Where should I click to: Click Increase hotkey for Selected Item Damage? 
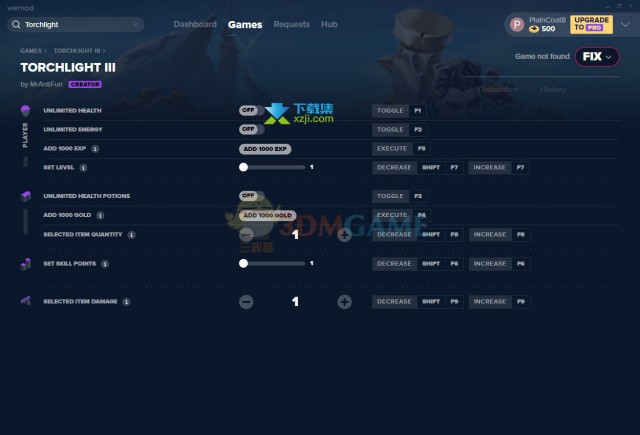pos(490,302)
